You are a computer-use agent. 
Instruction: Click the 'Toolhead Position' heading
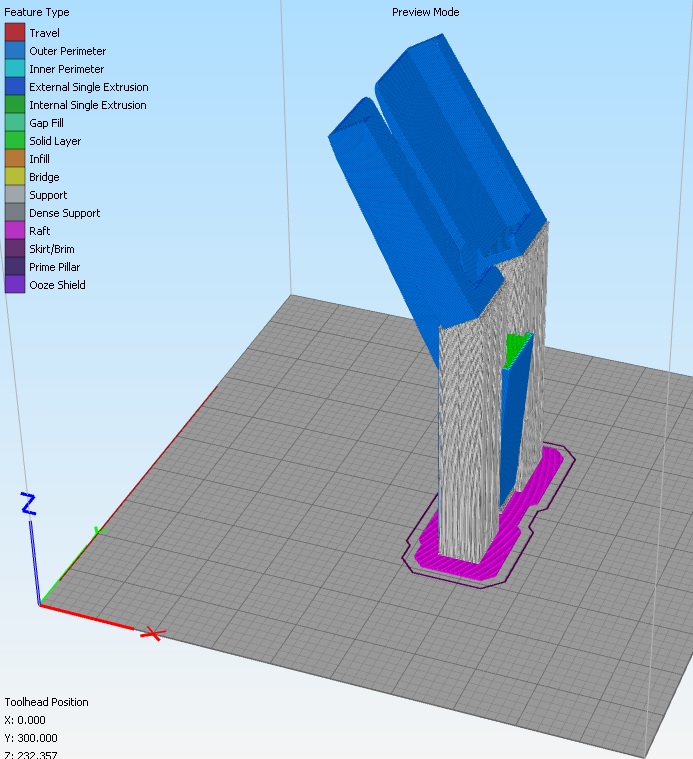pos(46,702)
